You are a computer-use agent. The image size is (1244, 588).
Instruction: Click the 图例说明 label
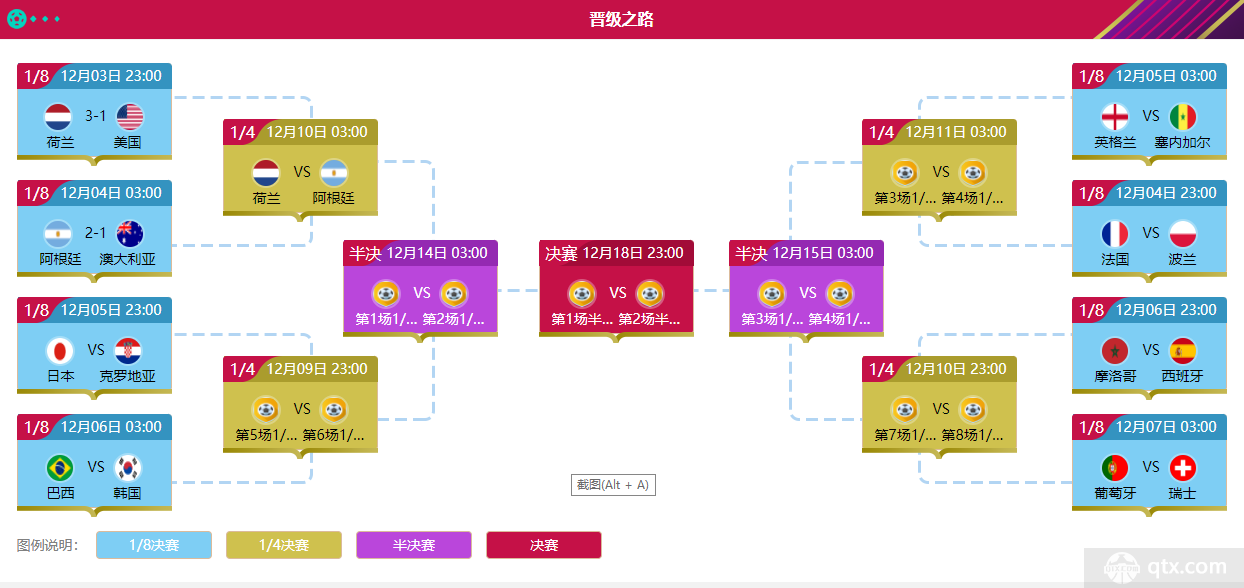[x=47, y=545]
